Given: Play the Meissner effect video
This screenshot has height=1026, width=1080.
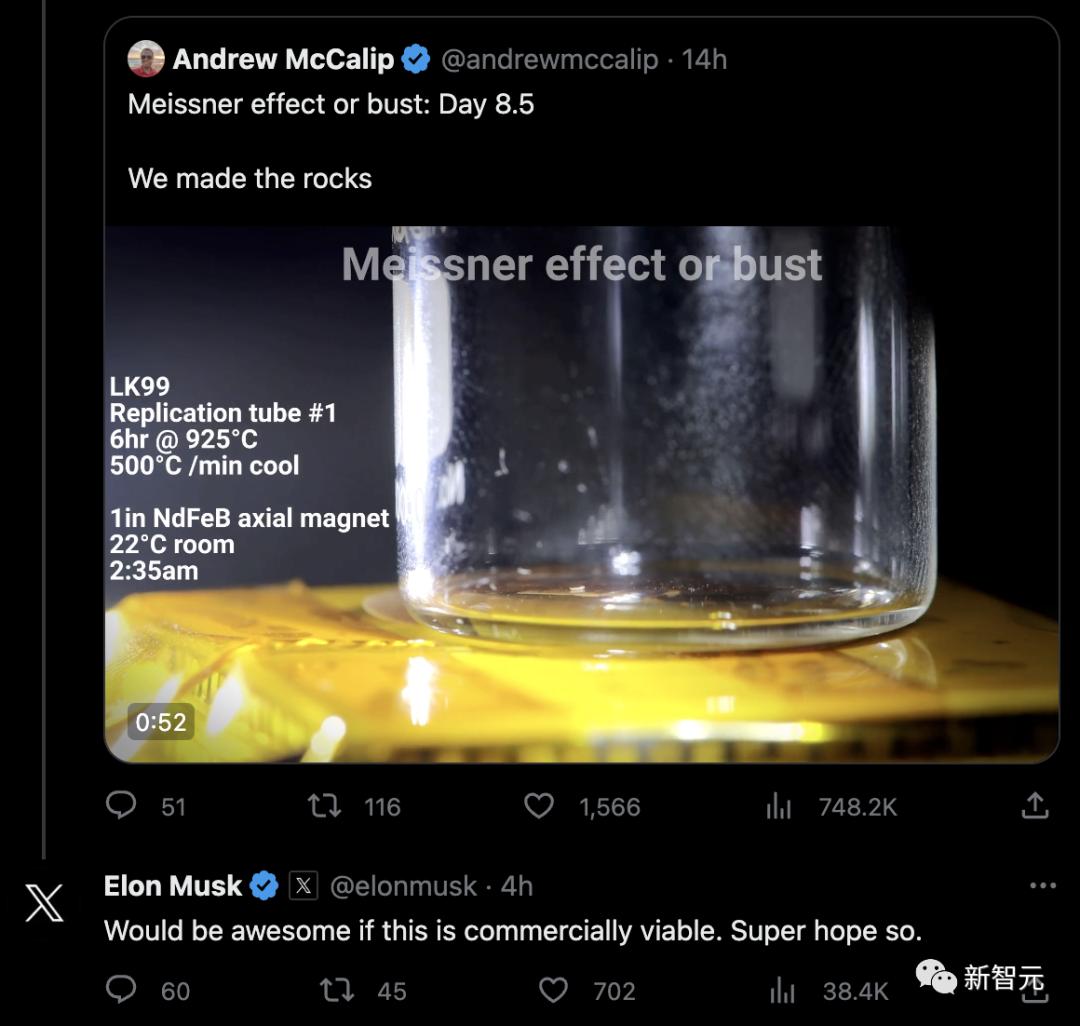Looking at the screenshot, I should pos(580,493).
